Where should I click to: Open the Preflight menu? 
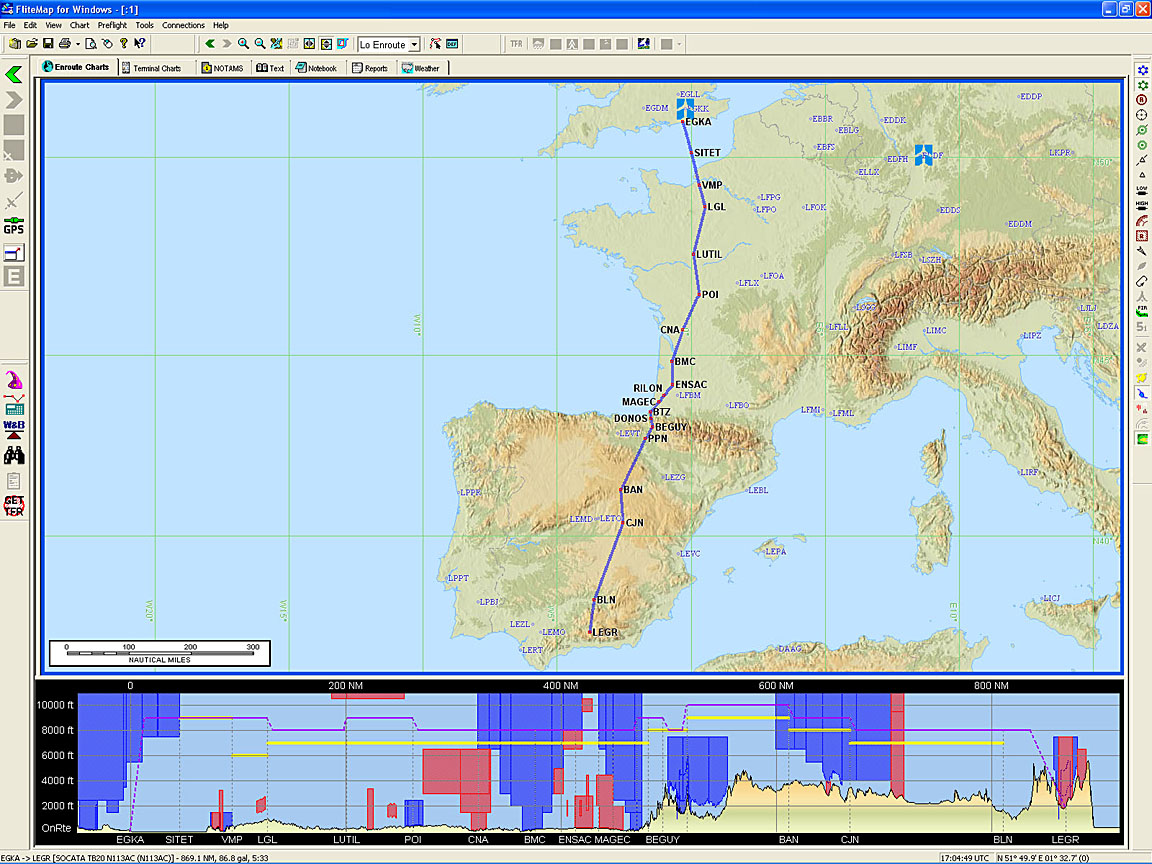[x=112, y=25]
